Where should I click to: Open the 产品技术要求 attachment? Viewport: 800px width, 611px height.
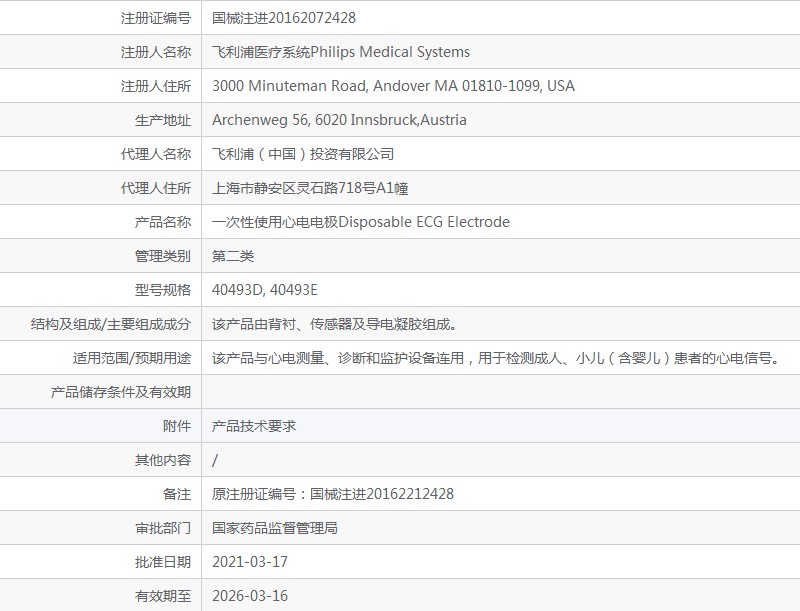coord(254,426)
